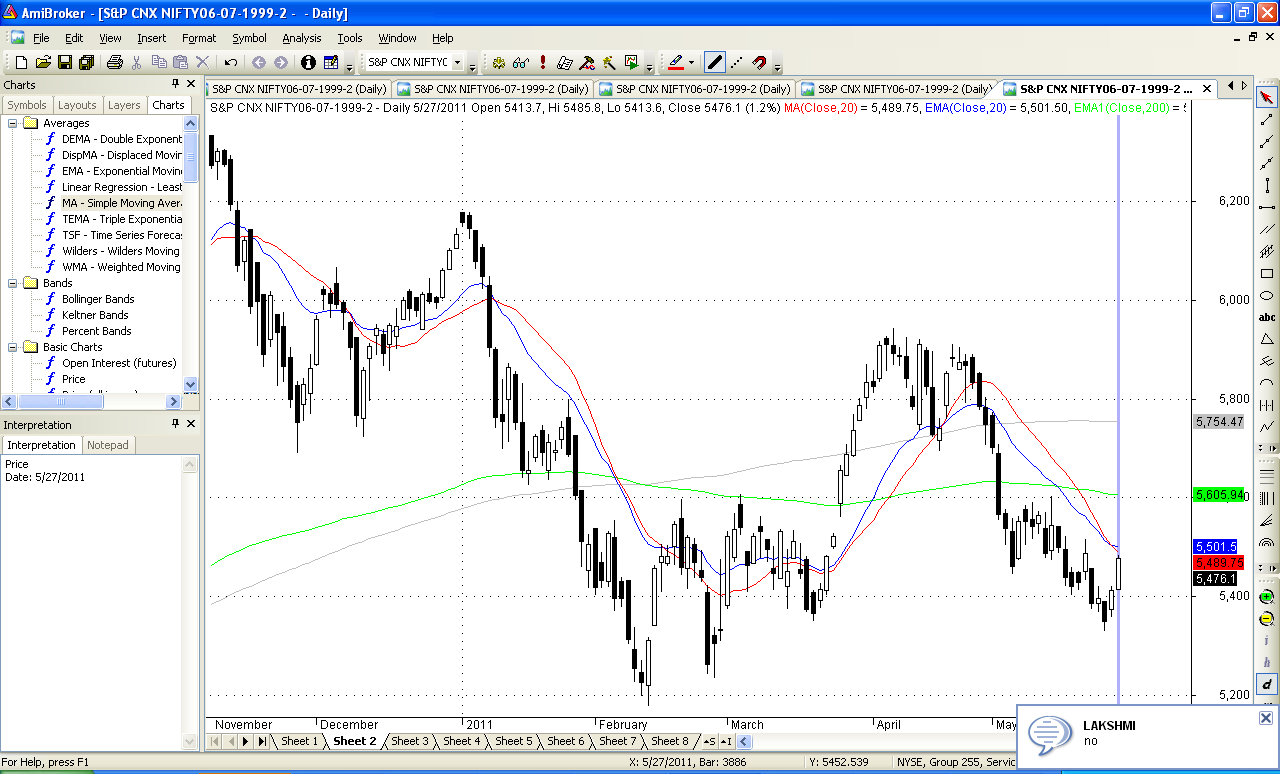
Task: Click Charts tree scroll-down arrow
Action: [191, 384]
